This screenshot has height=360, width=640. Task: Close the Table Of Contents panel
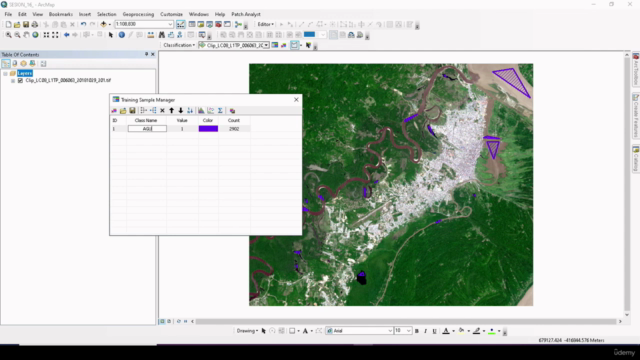click(x=153, y=54)
